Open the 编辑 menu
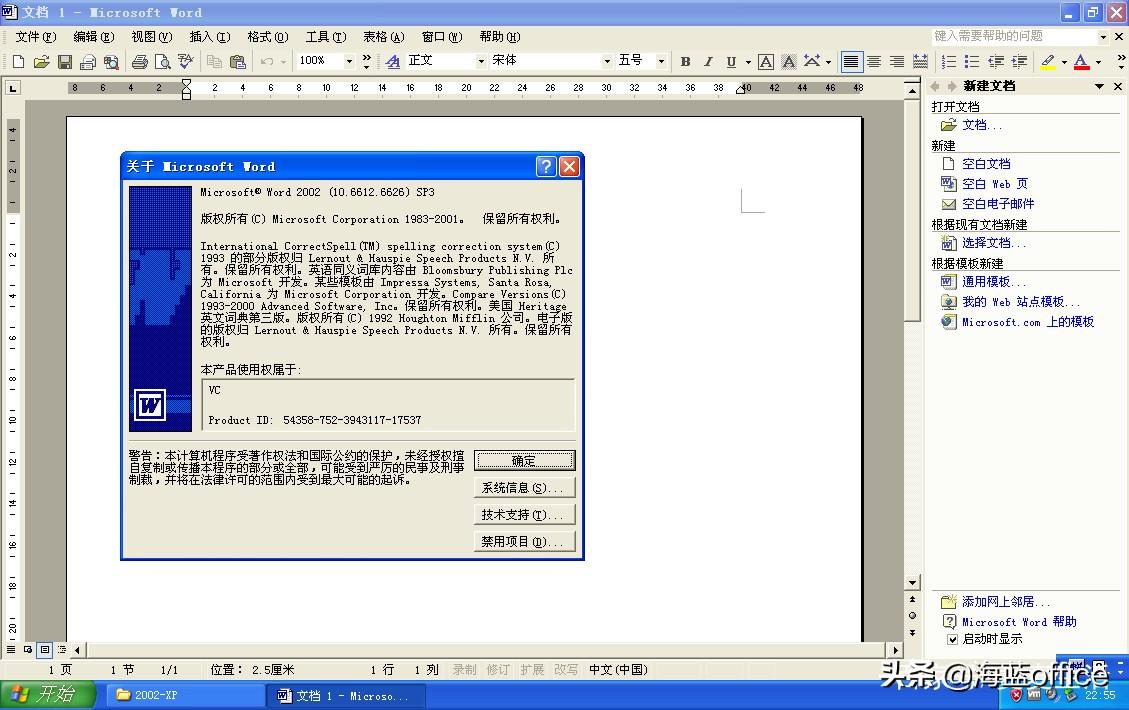Screen dimensions: 1129x710 [94, 37]
